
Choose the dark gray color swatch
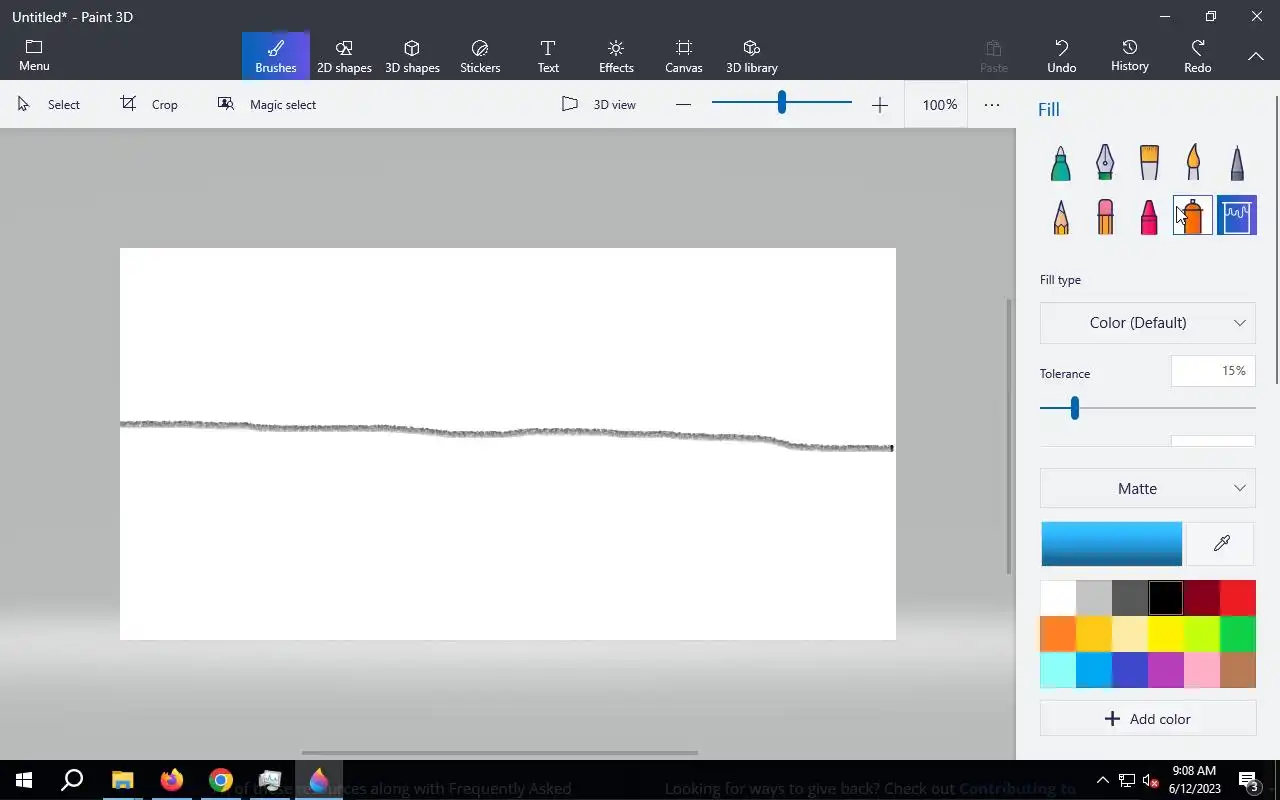pyautogui.click(x=1130, y=598)
